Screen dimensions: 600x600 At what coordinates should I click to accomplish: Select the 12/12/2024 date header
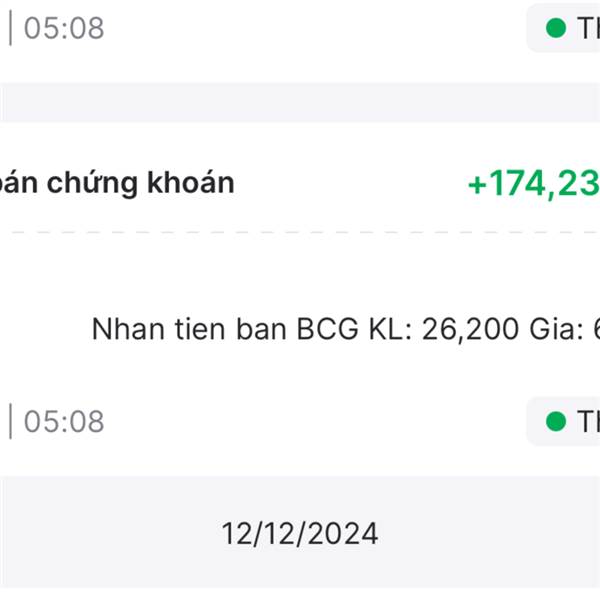point(300,533)
